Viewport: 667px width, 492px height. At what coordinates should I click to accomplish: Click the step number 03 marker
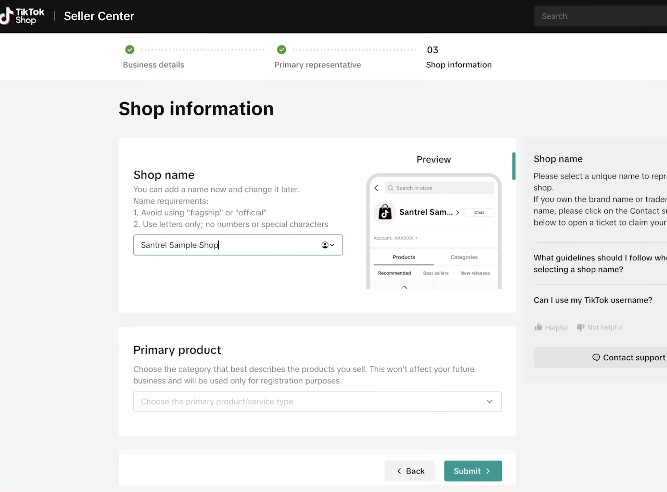(x=432, y=50)
